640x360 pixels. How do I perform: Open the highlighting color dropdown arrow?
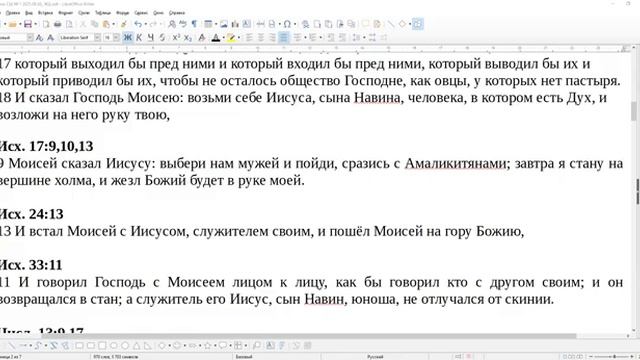point(239,38)
